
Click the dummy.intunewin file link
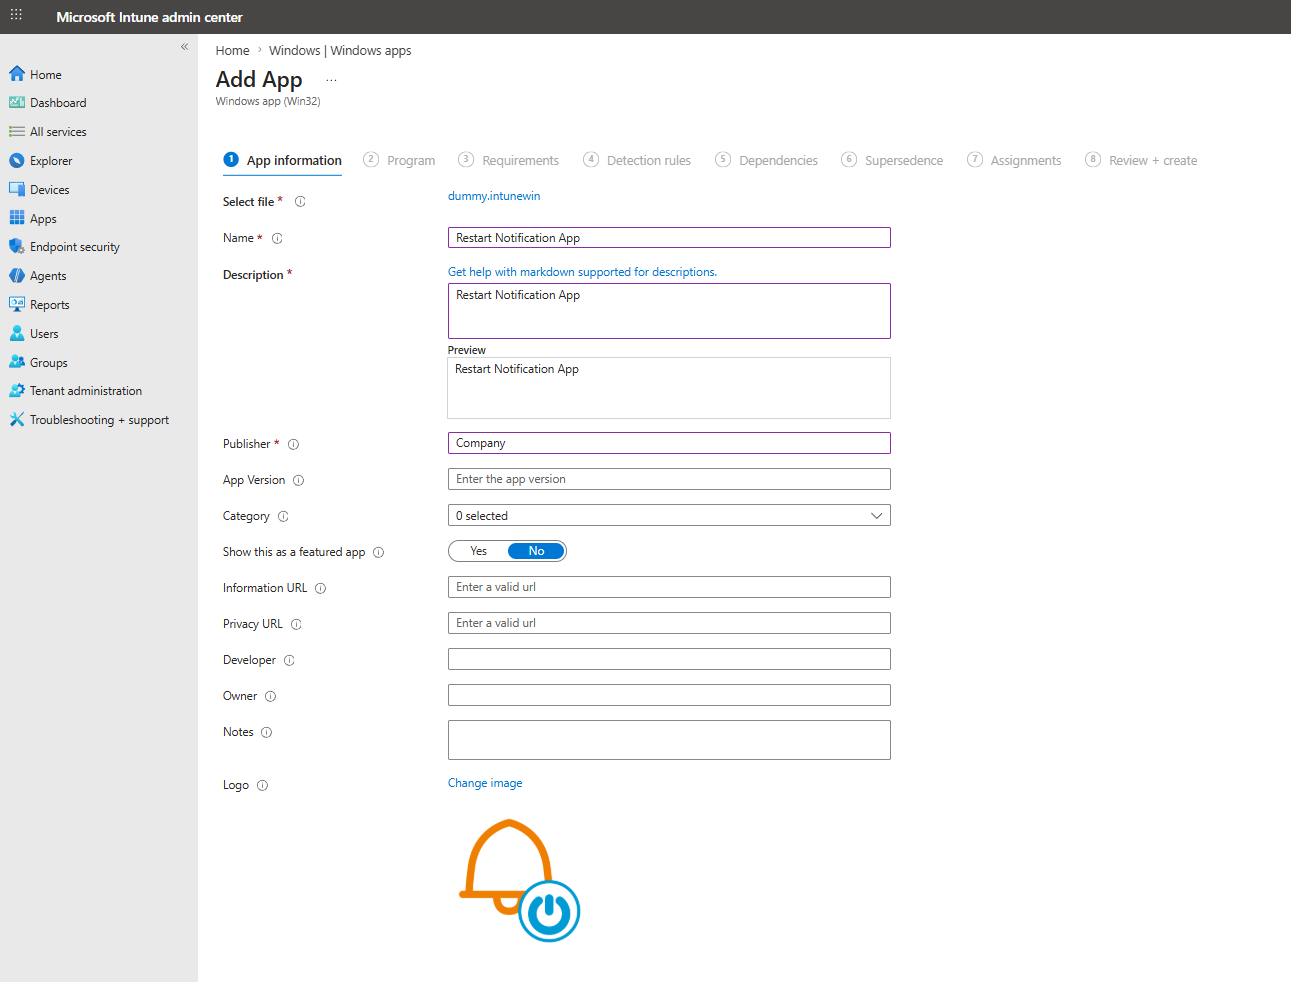point(494,195)
